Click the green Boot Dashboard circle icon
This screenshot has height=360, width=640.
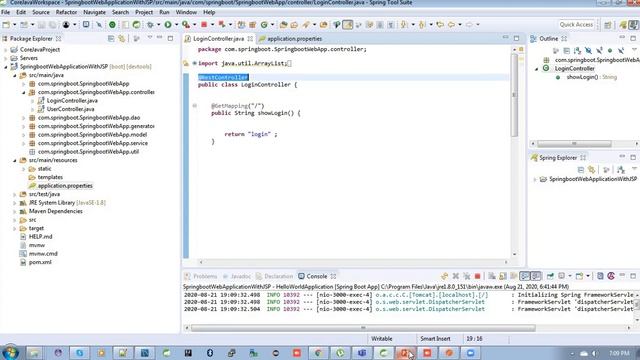coord(112,24)
